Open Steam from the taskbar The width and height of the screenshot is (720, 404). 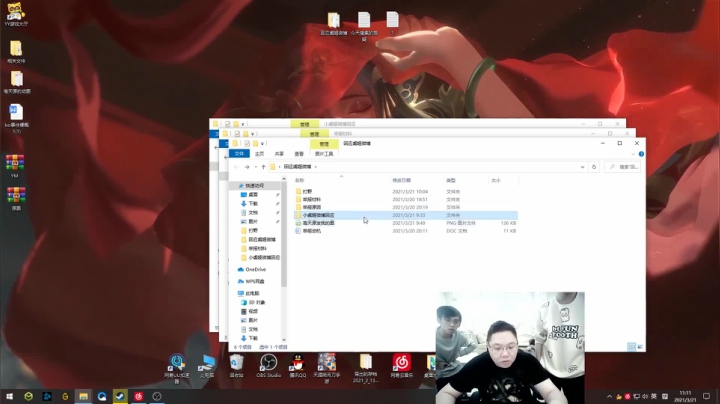(x=120, y=396)
